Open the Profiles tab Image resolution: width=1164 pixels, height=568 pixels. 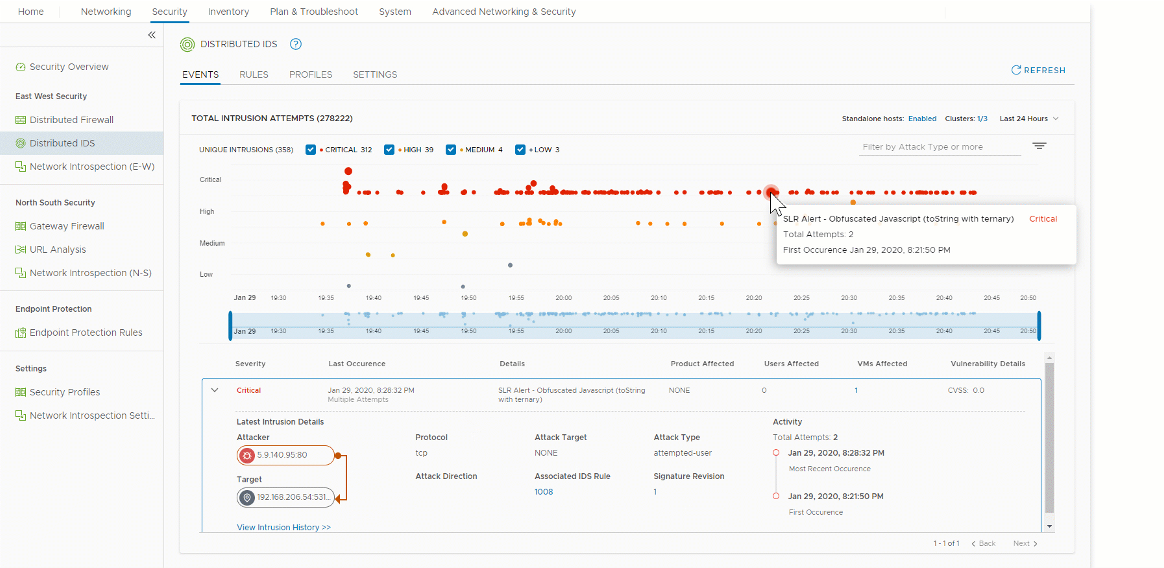coord(310,75)
